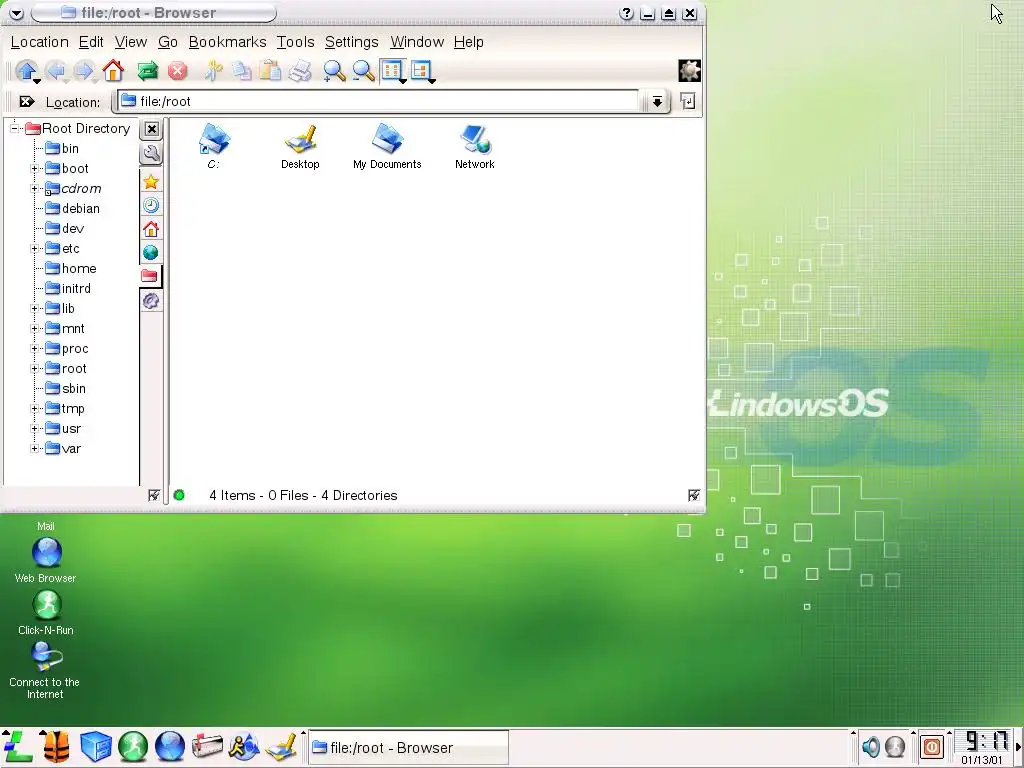Screen dimensions: 1024x768
Task: Go up one directory with the Up arrow
Action: pyautogui.click(x=26, y=71)
